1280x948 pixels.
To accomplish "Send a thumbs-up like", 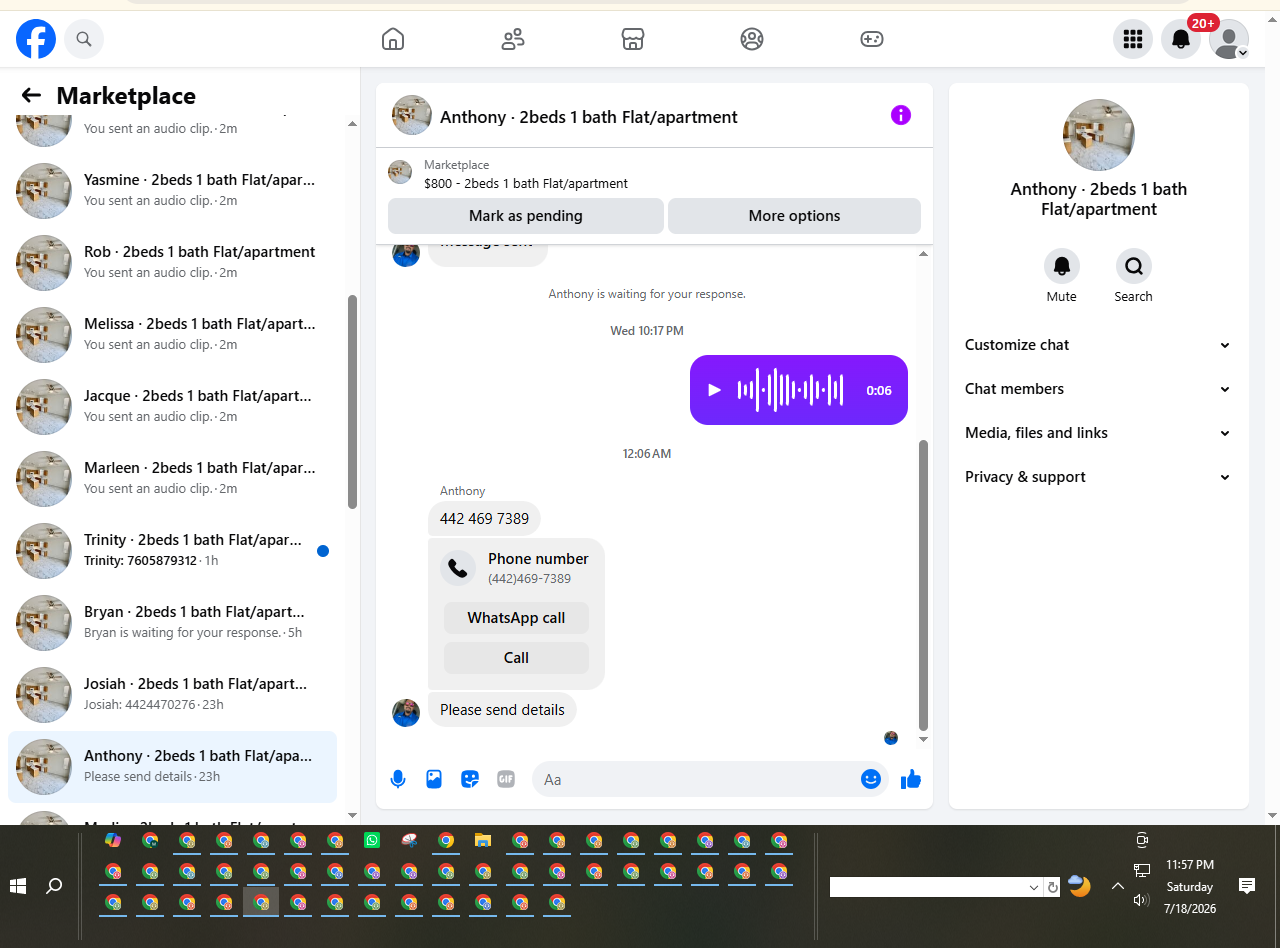I will 910,779.
